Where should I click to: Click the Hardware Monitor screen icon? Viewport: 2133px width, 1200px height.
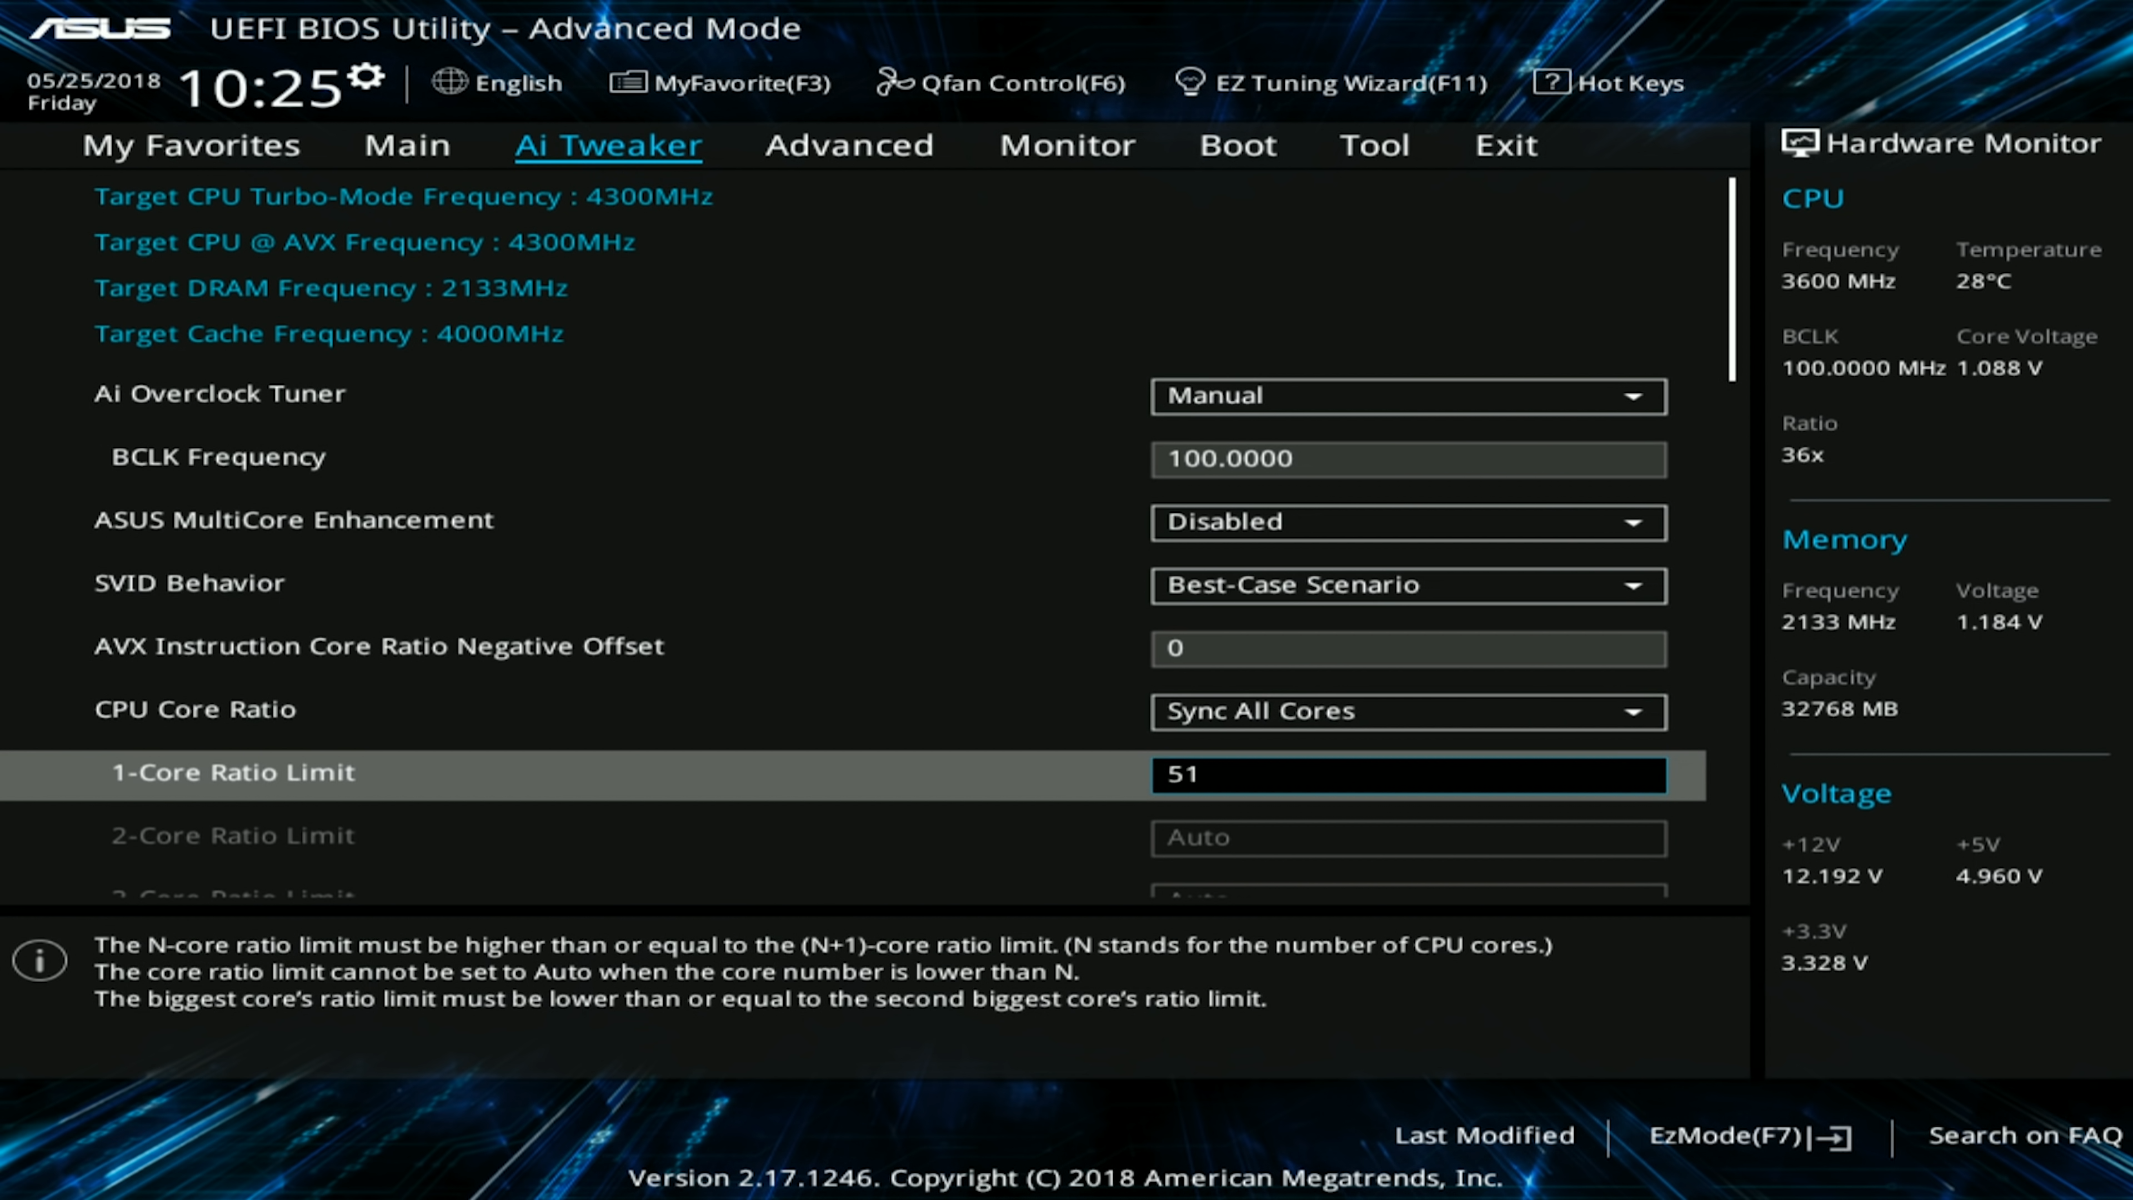pos(1800,143)
